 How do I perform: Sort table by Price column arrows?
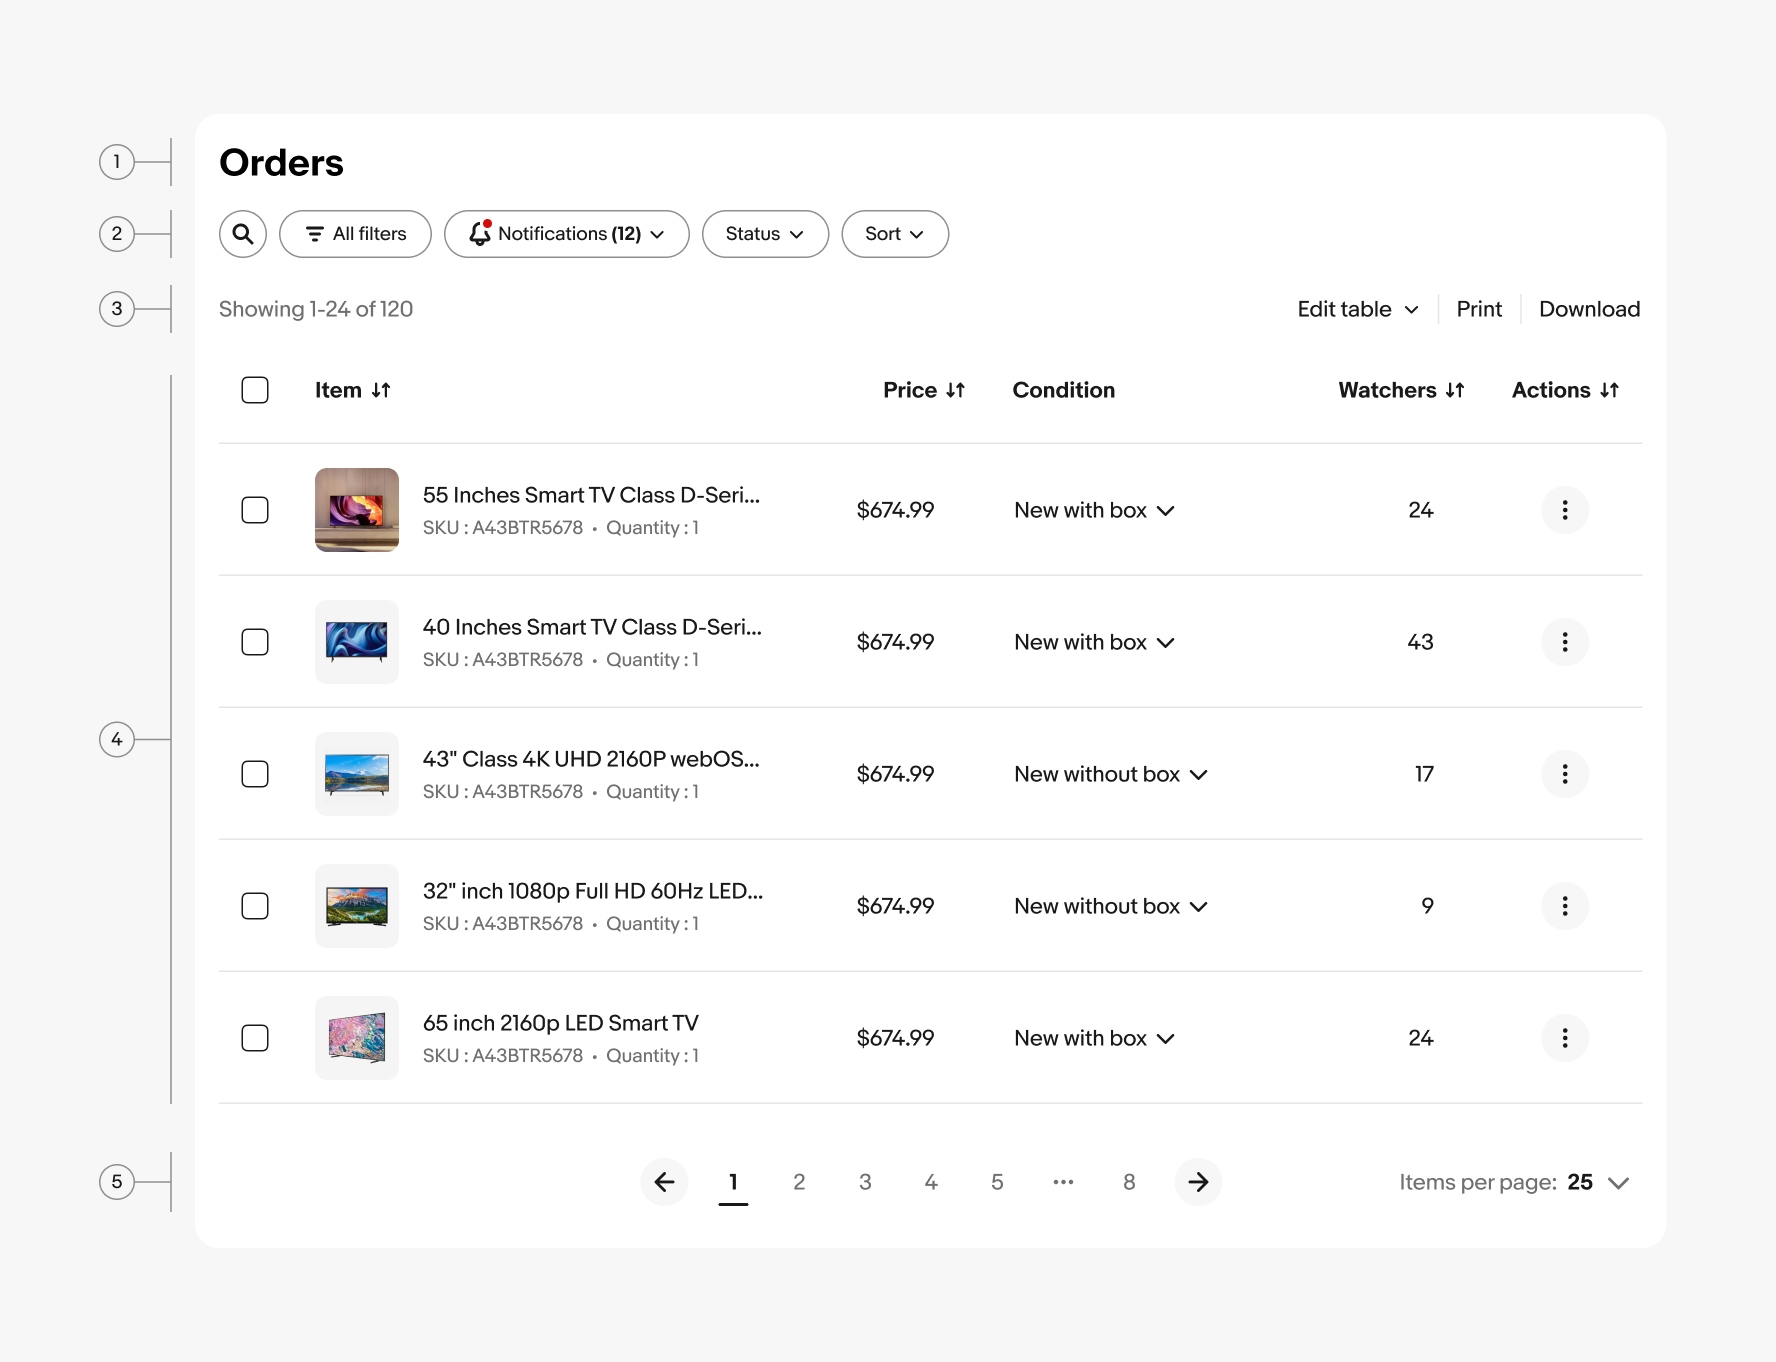[x=956, y=391]
